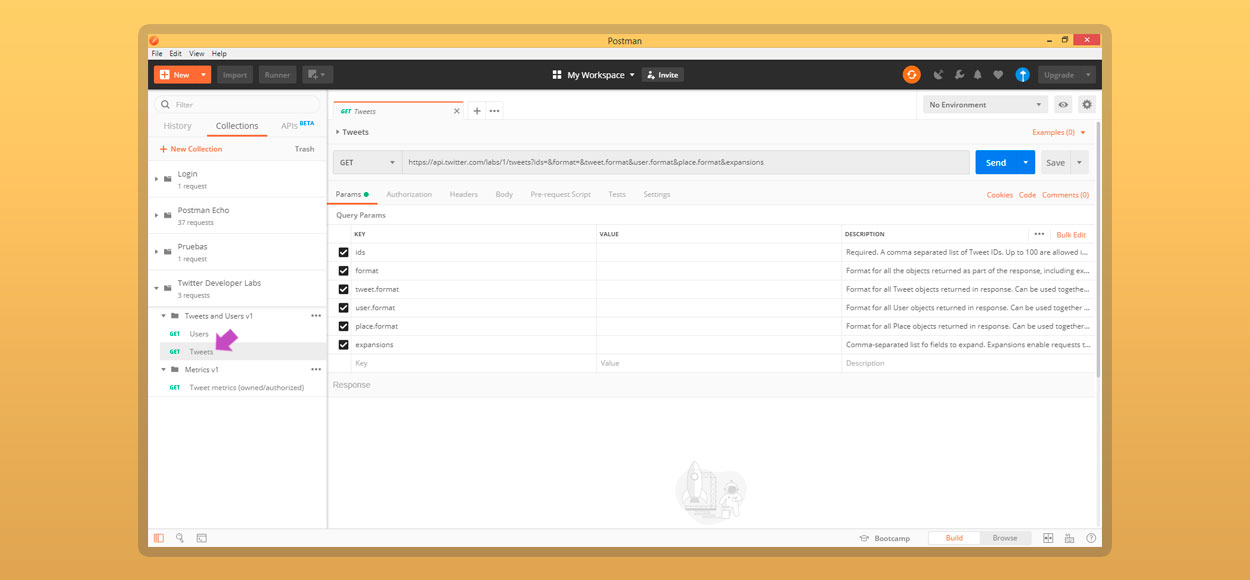This screenshot has width=1250, height=580.
Task: Click the new window icon button
Action: 317,75
